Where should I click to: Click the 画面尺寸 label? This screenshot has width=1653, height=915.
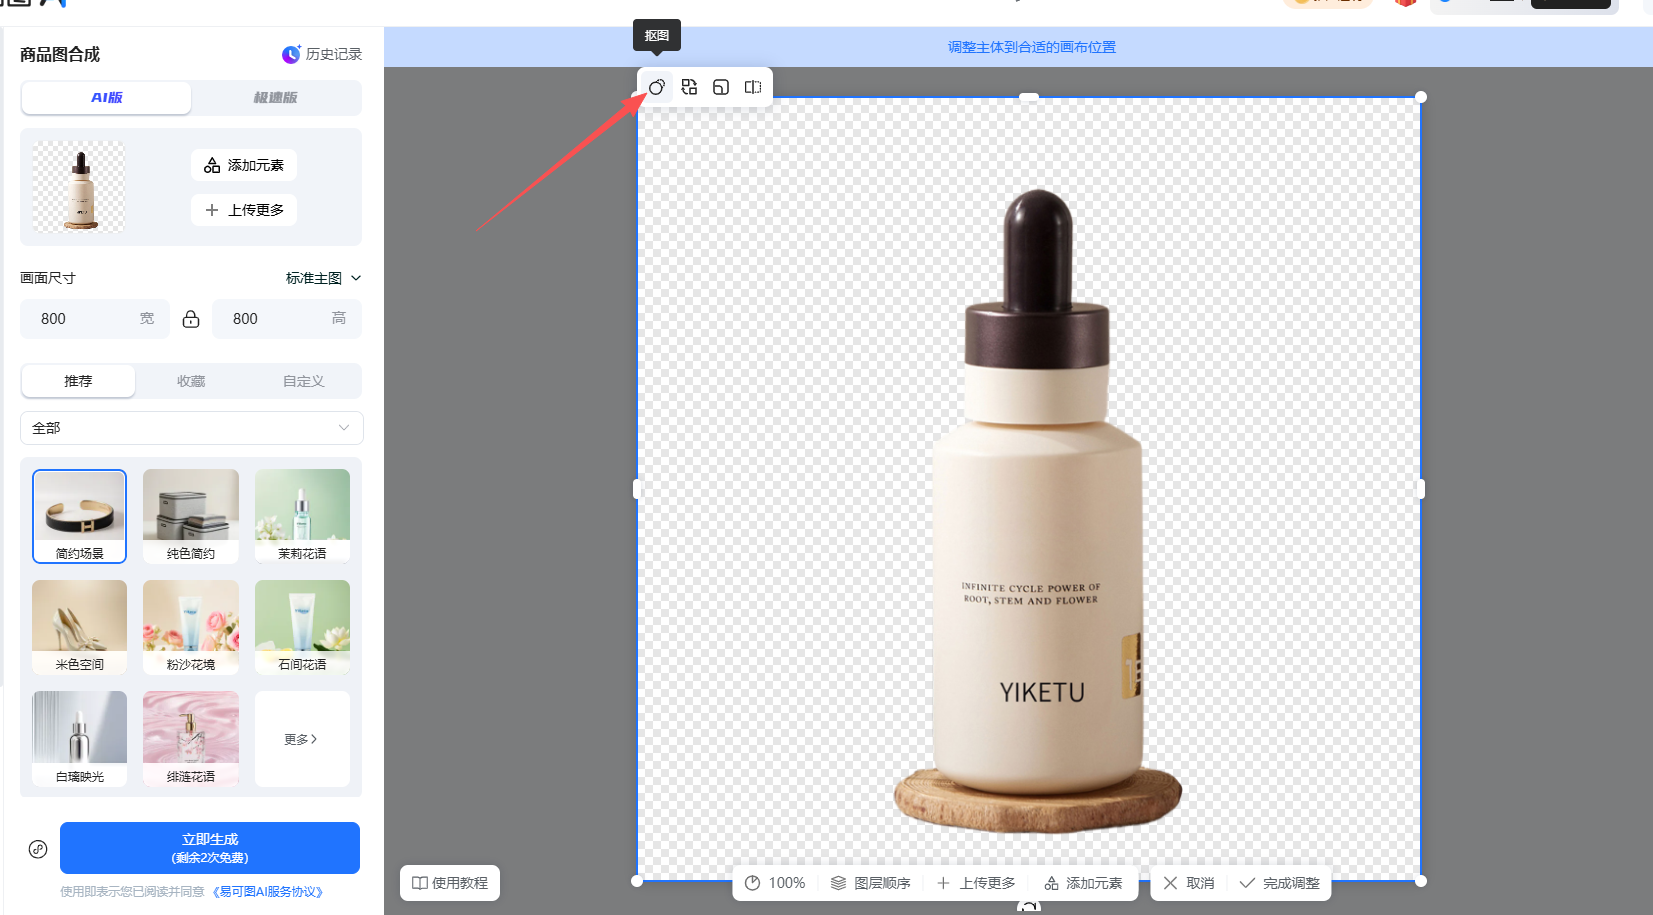48,278
